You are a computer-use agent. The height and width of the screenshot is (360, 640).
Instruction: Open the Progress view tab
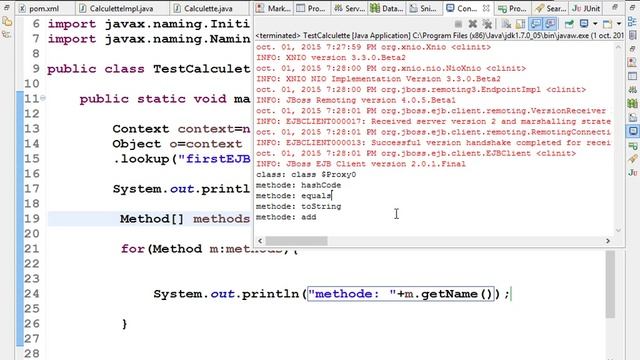coord(512,8)
